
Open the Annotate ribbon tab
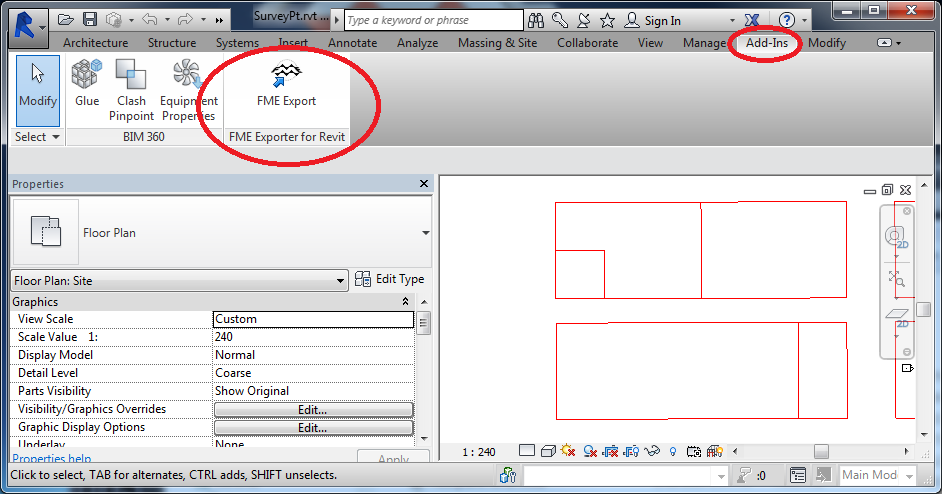(353, 43)
